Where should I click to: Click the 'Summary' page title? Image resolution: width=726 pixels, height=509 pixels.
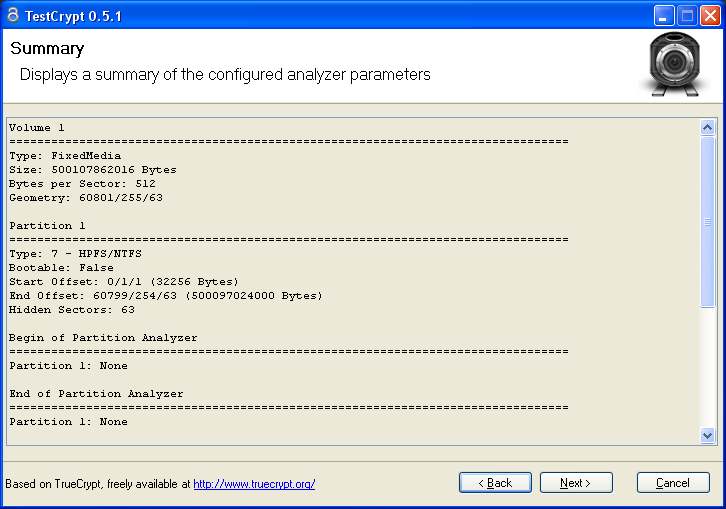(x=47, y=49)
